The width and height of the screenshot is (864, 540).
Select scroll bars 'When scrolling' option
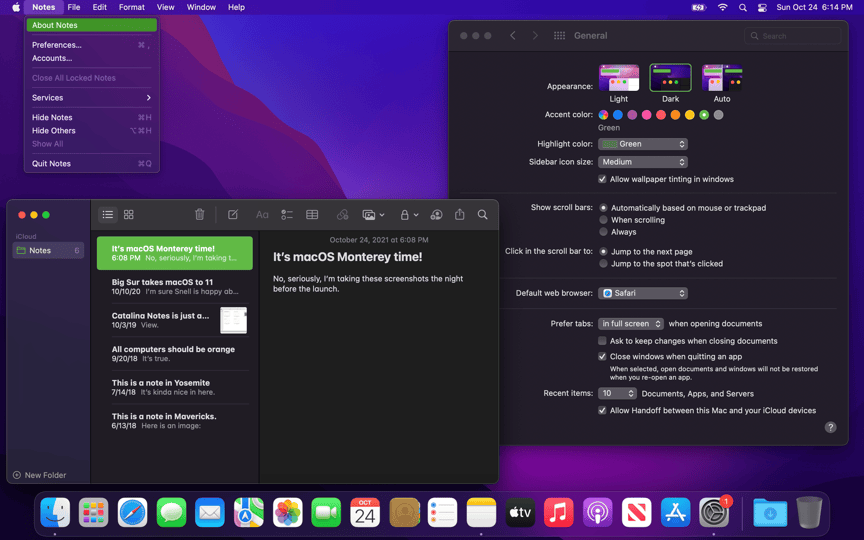click(x=603, y=220)
